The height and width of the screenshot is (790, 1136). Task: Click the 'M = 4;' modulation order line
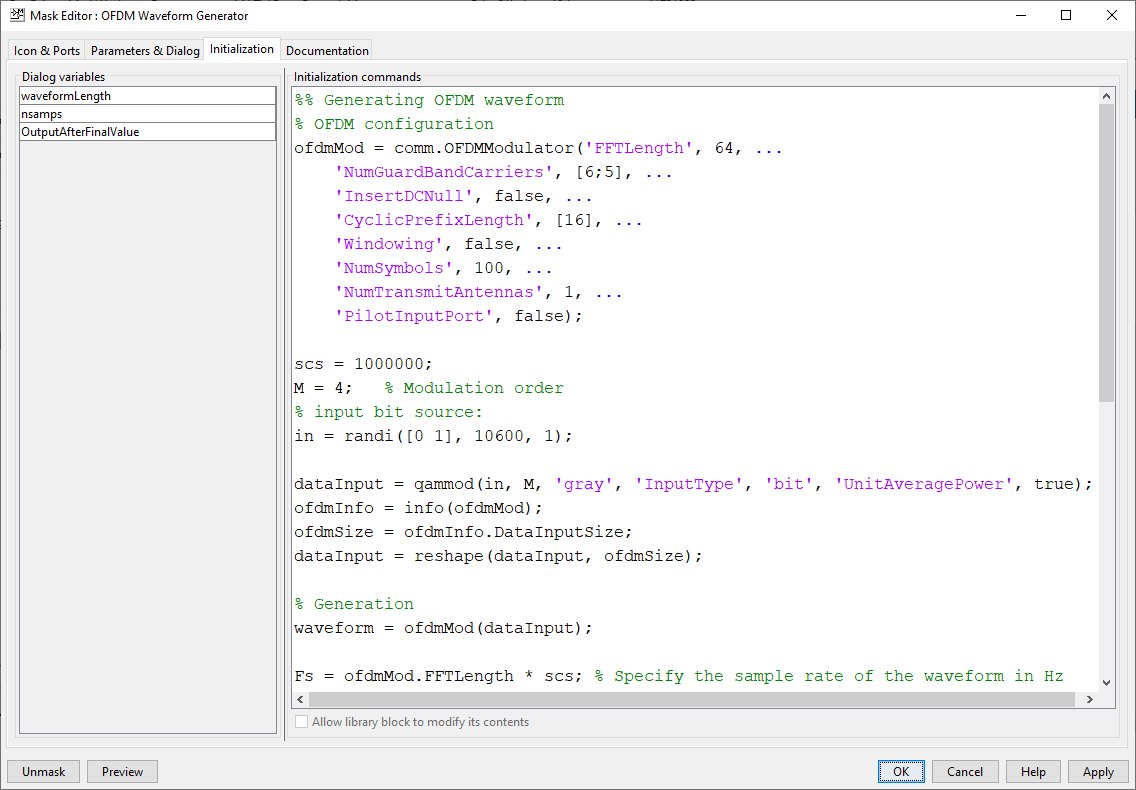(429, 388)
